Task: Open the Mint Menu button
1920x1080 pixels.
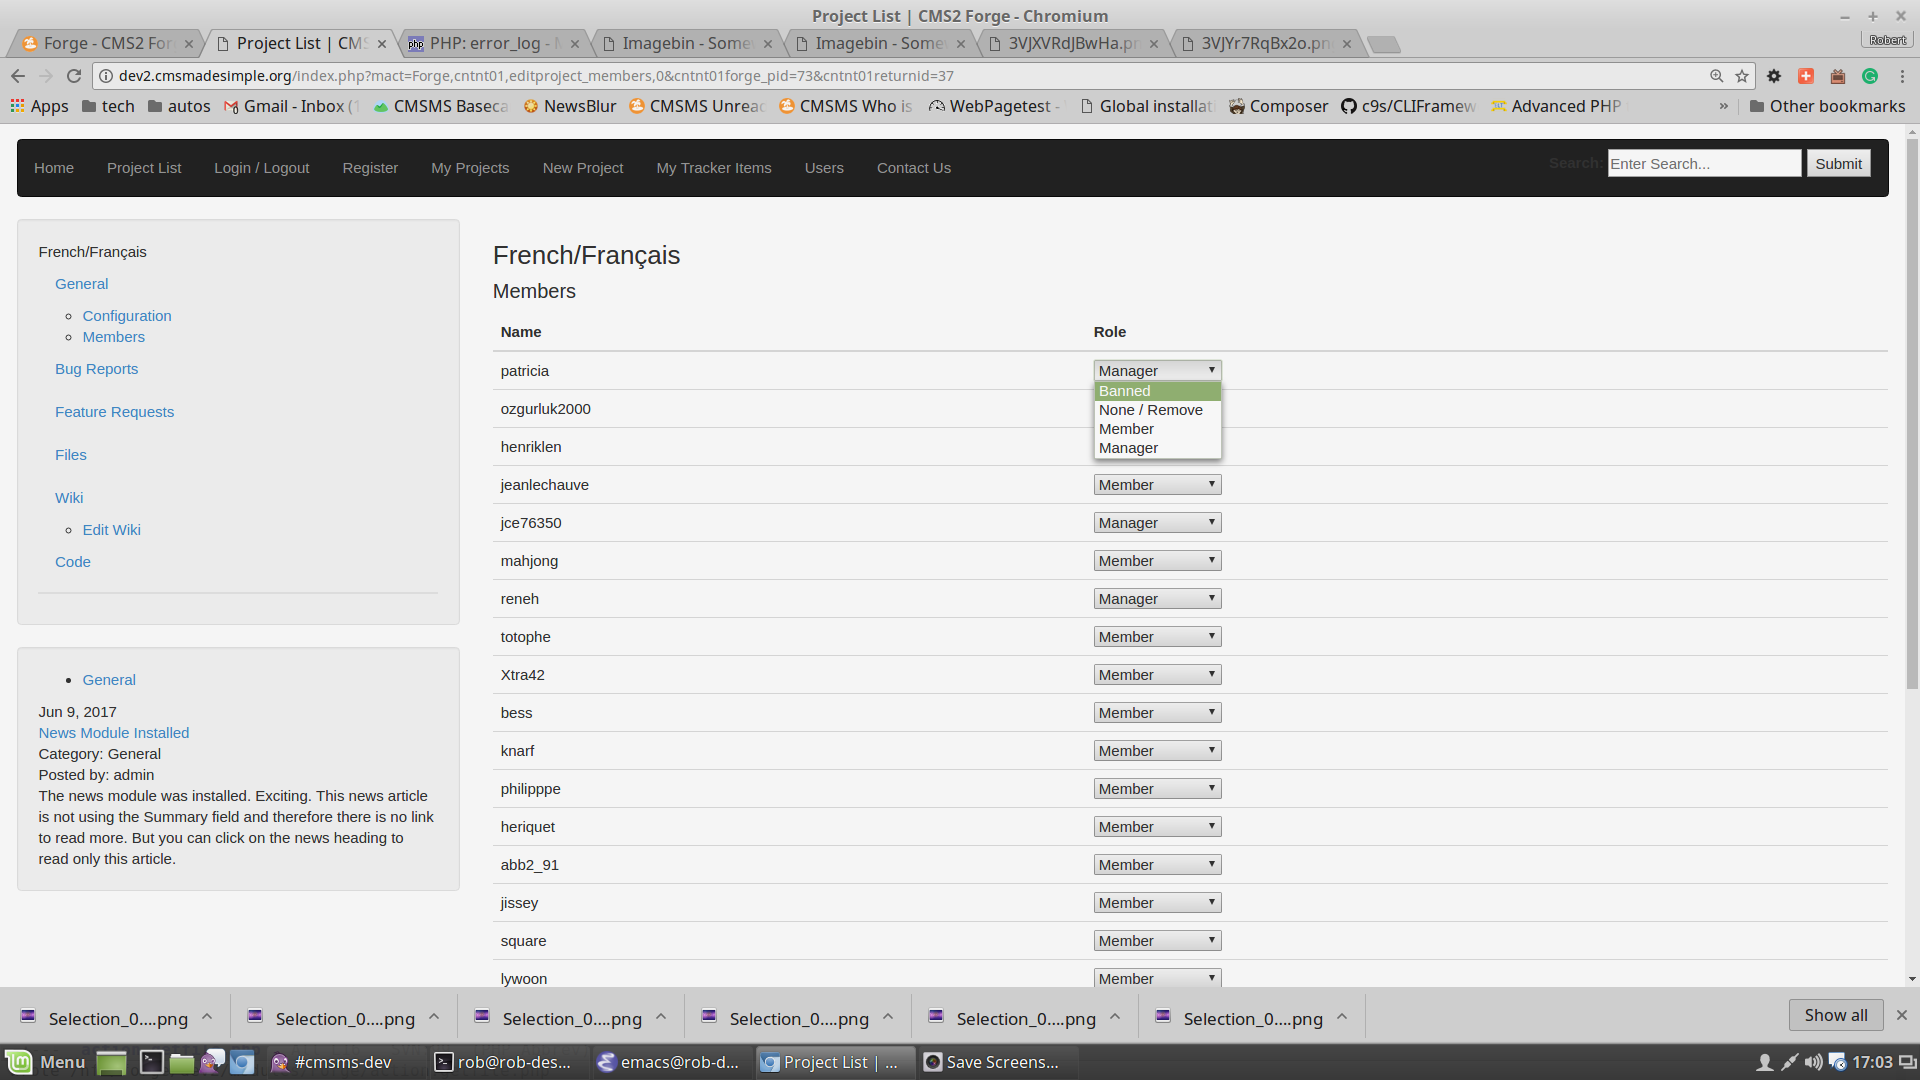Action: [46, 1062]
